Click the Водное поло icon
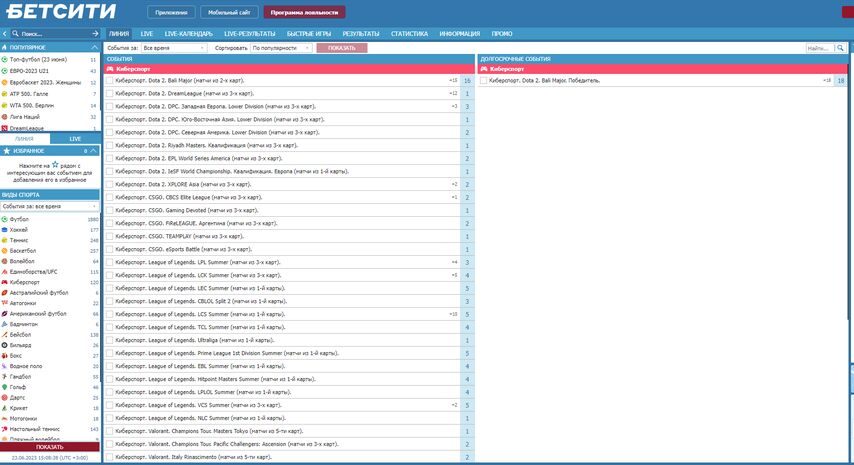Viewport: 854px width, 465px height. (x=4, y=366)
